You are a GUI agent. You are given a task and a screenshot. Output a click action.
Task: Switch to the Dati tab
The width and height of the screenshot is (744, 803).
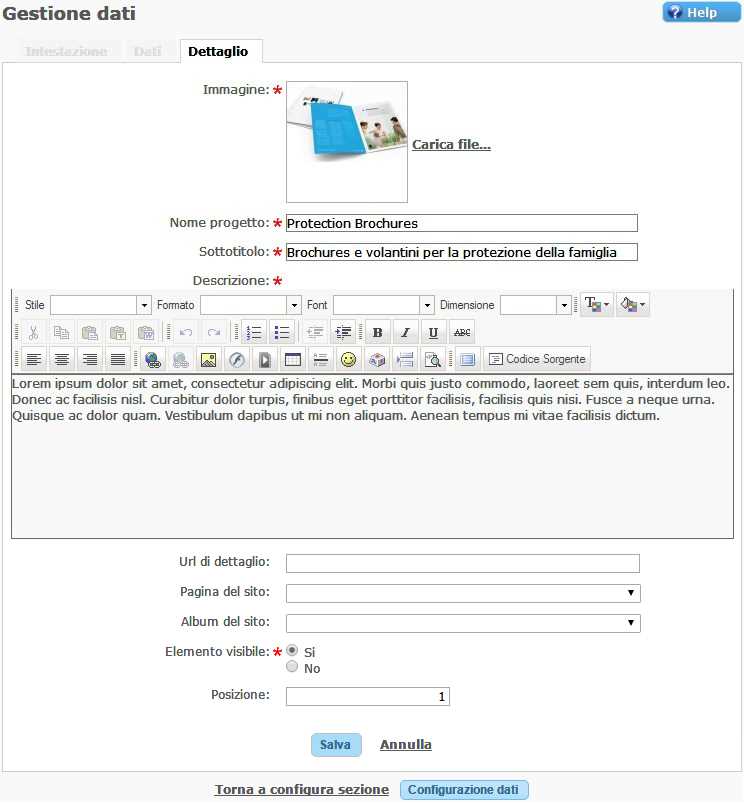(x=148, y=51)
